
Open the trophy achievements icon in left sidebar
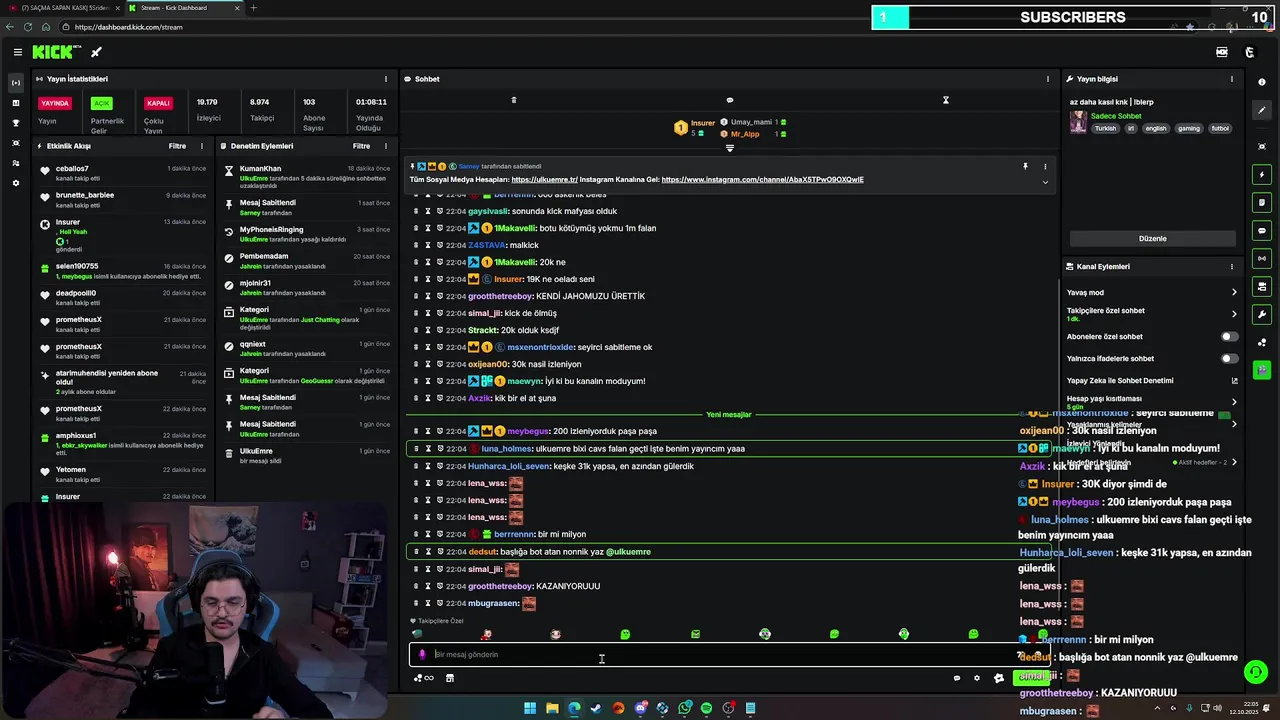click(15, 123)
